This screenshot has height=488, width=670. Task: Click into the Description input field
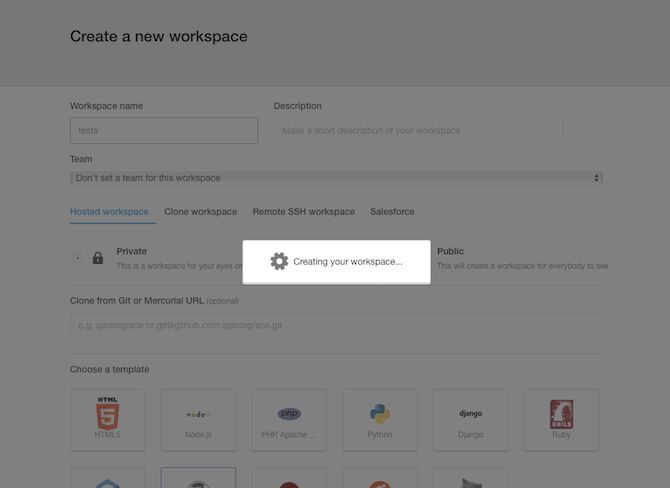point(418,131)
